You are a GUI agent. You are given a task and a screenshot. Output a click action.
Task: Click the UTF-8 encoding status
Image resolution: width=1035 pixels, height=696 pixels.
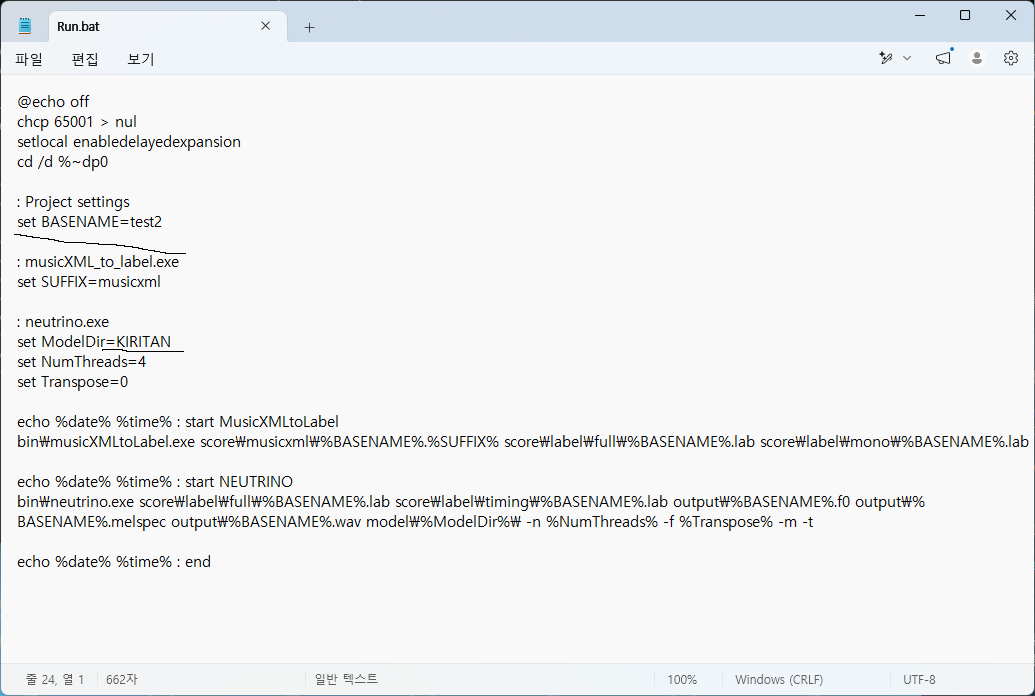[x=919, y=679]
